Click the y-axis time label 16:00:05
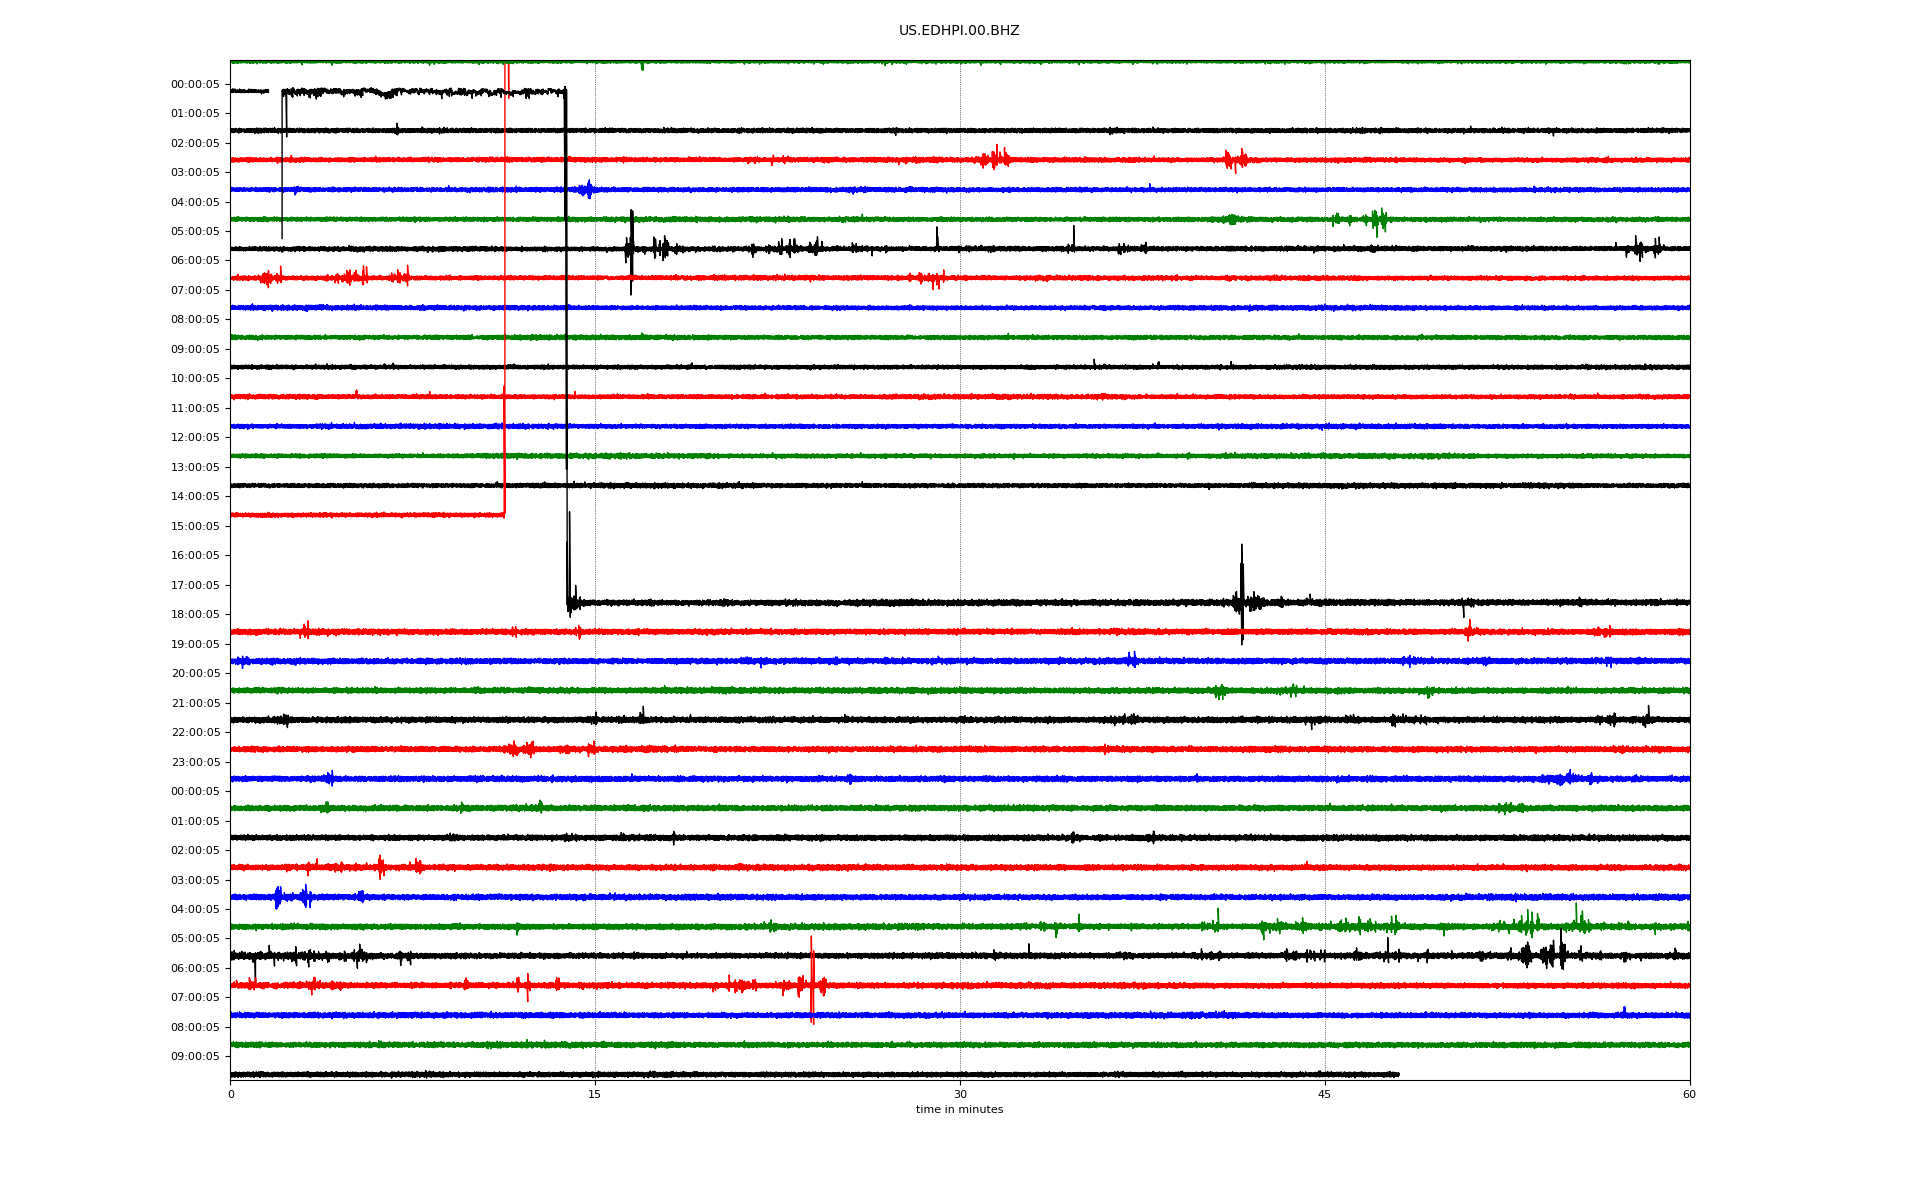 (195, 556)
